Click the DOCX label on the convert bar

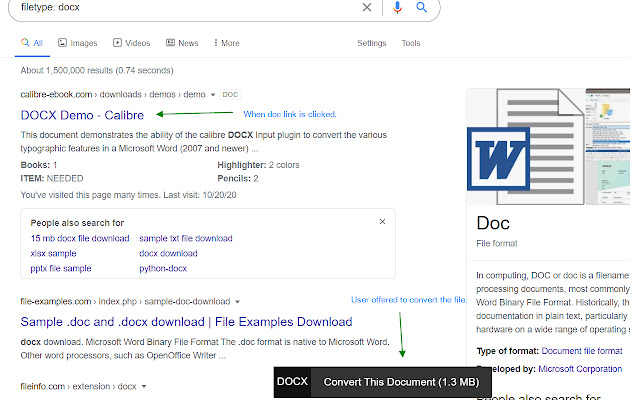[x=292, y=382]
